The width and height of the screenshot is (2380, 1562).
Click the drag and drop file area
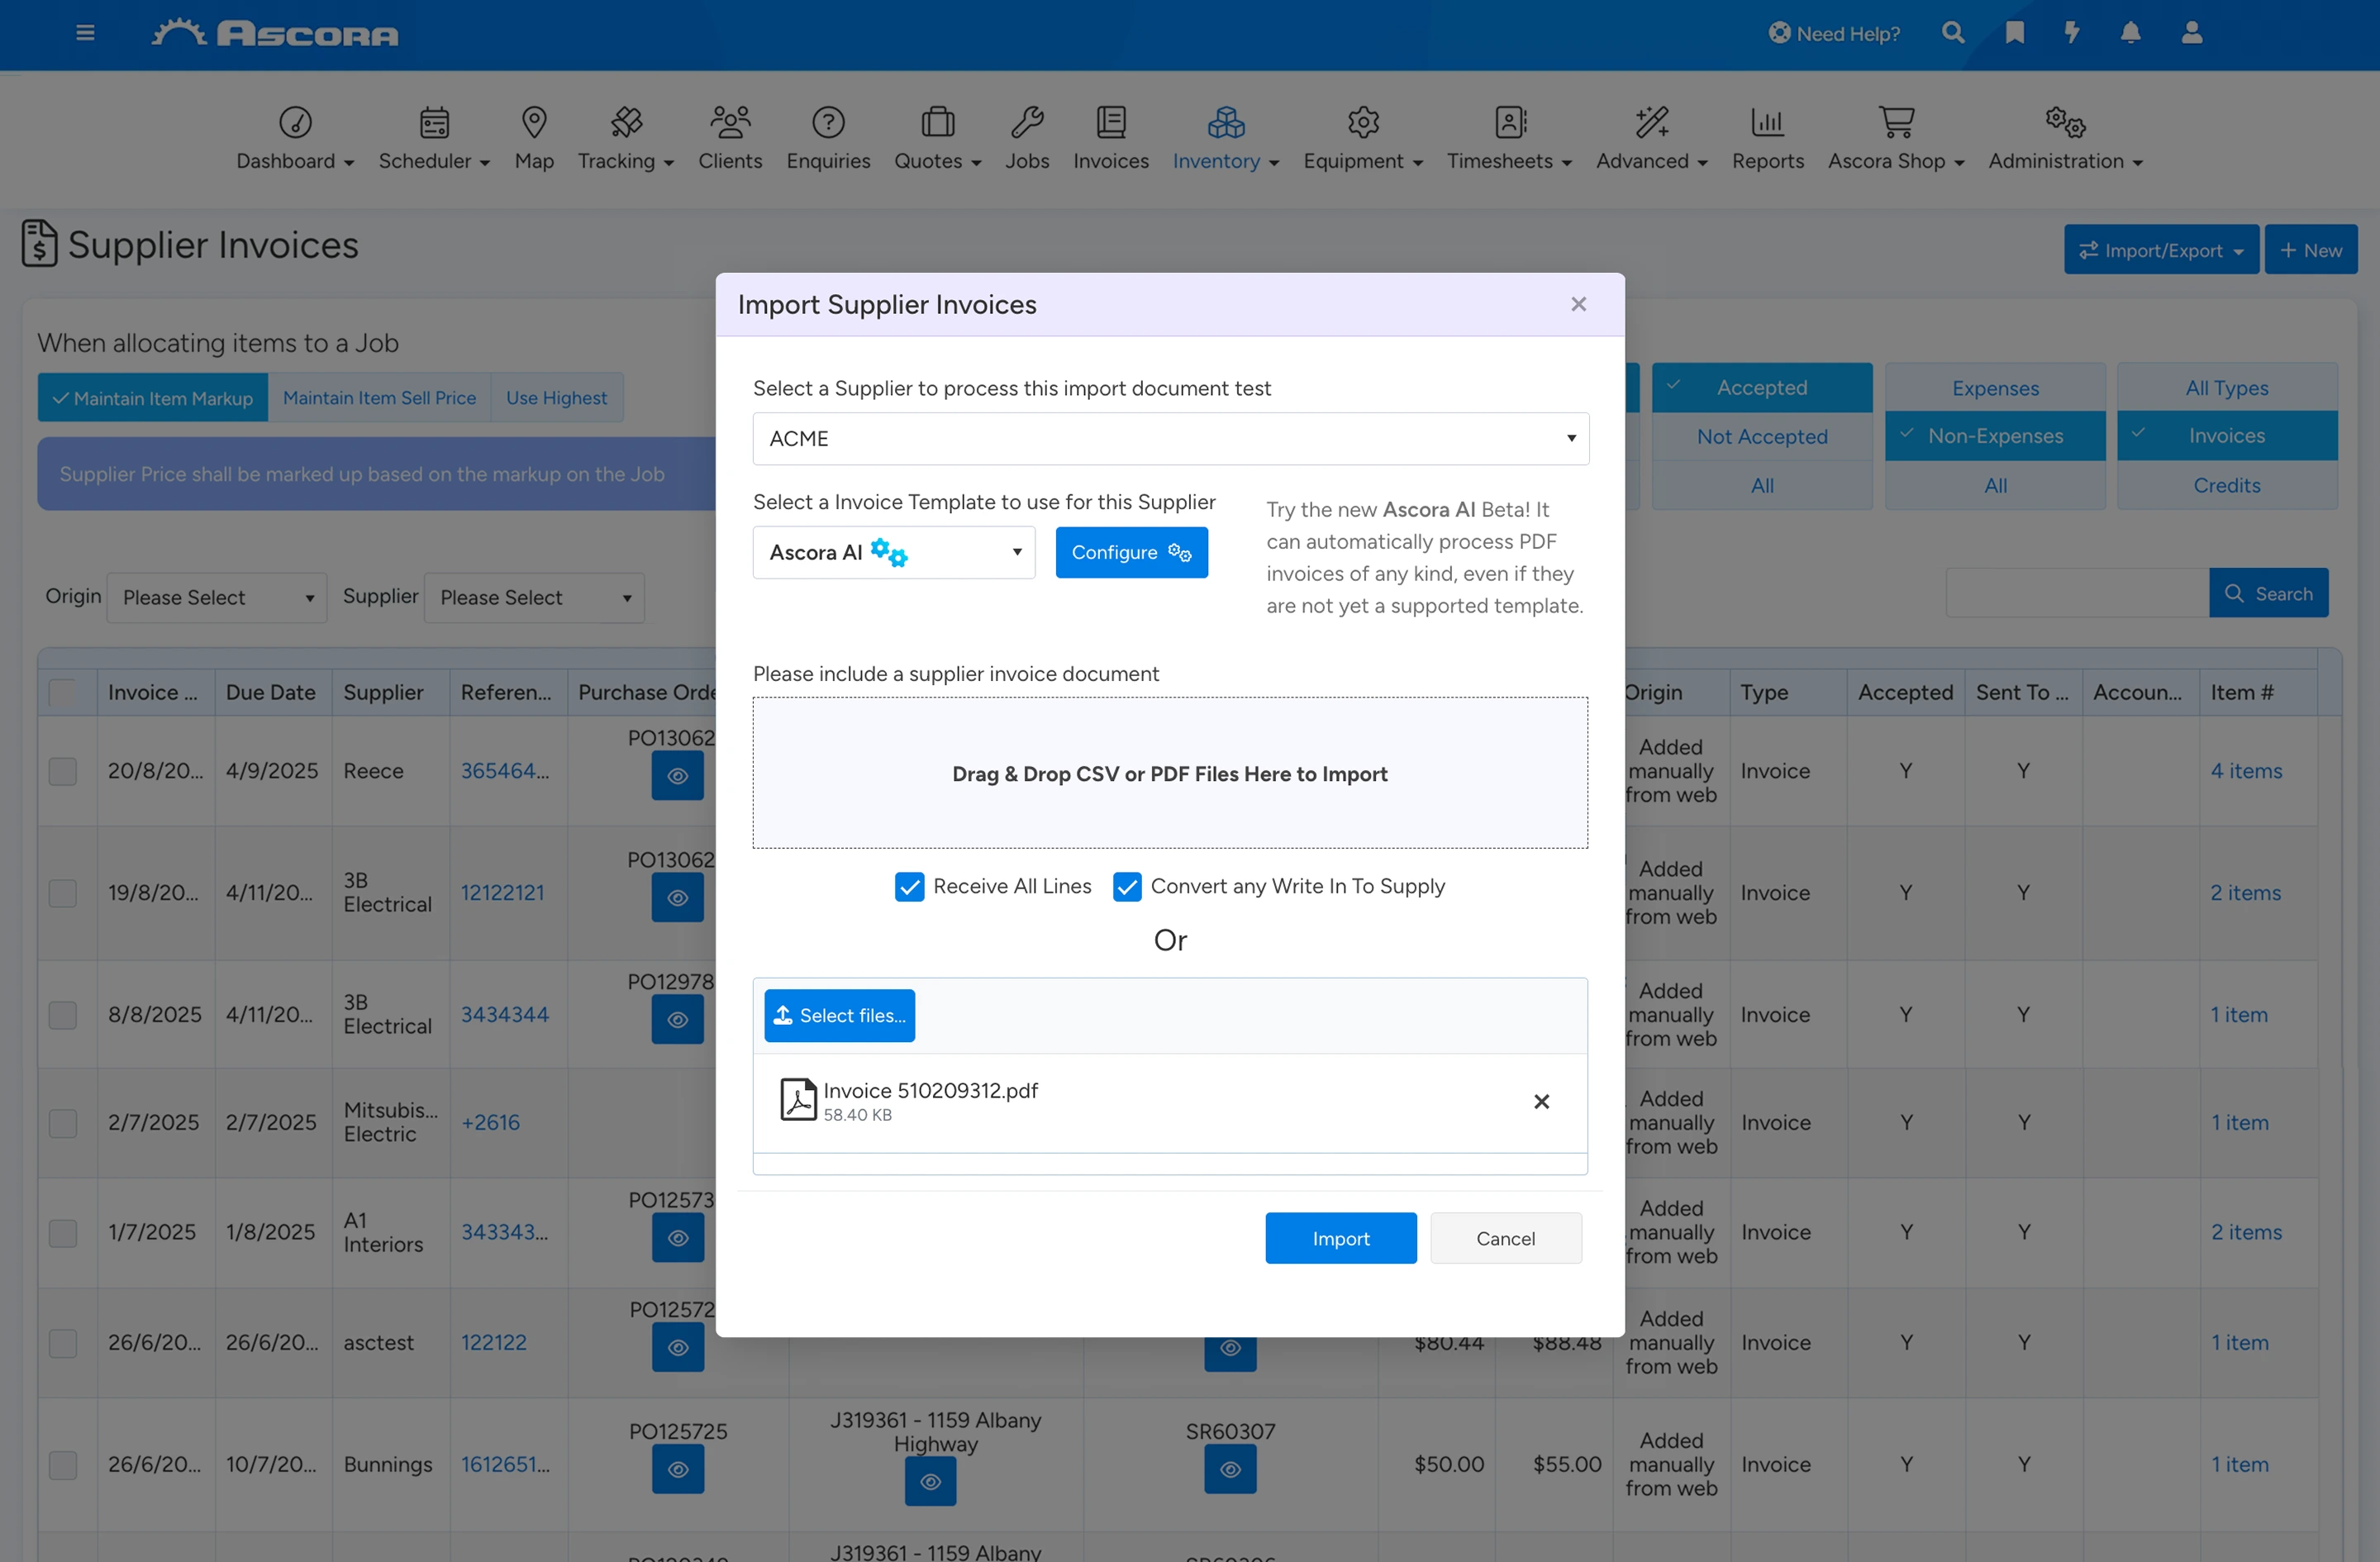1170,773
